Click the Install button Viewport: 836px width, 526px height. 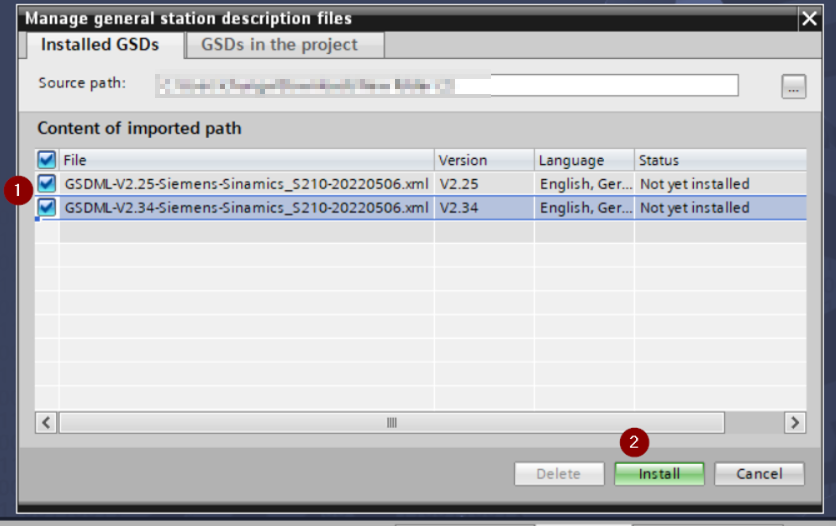coord(659,474)
